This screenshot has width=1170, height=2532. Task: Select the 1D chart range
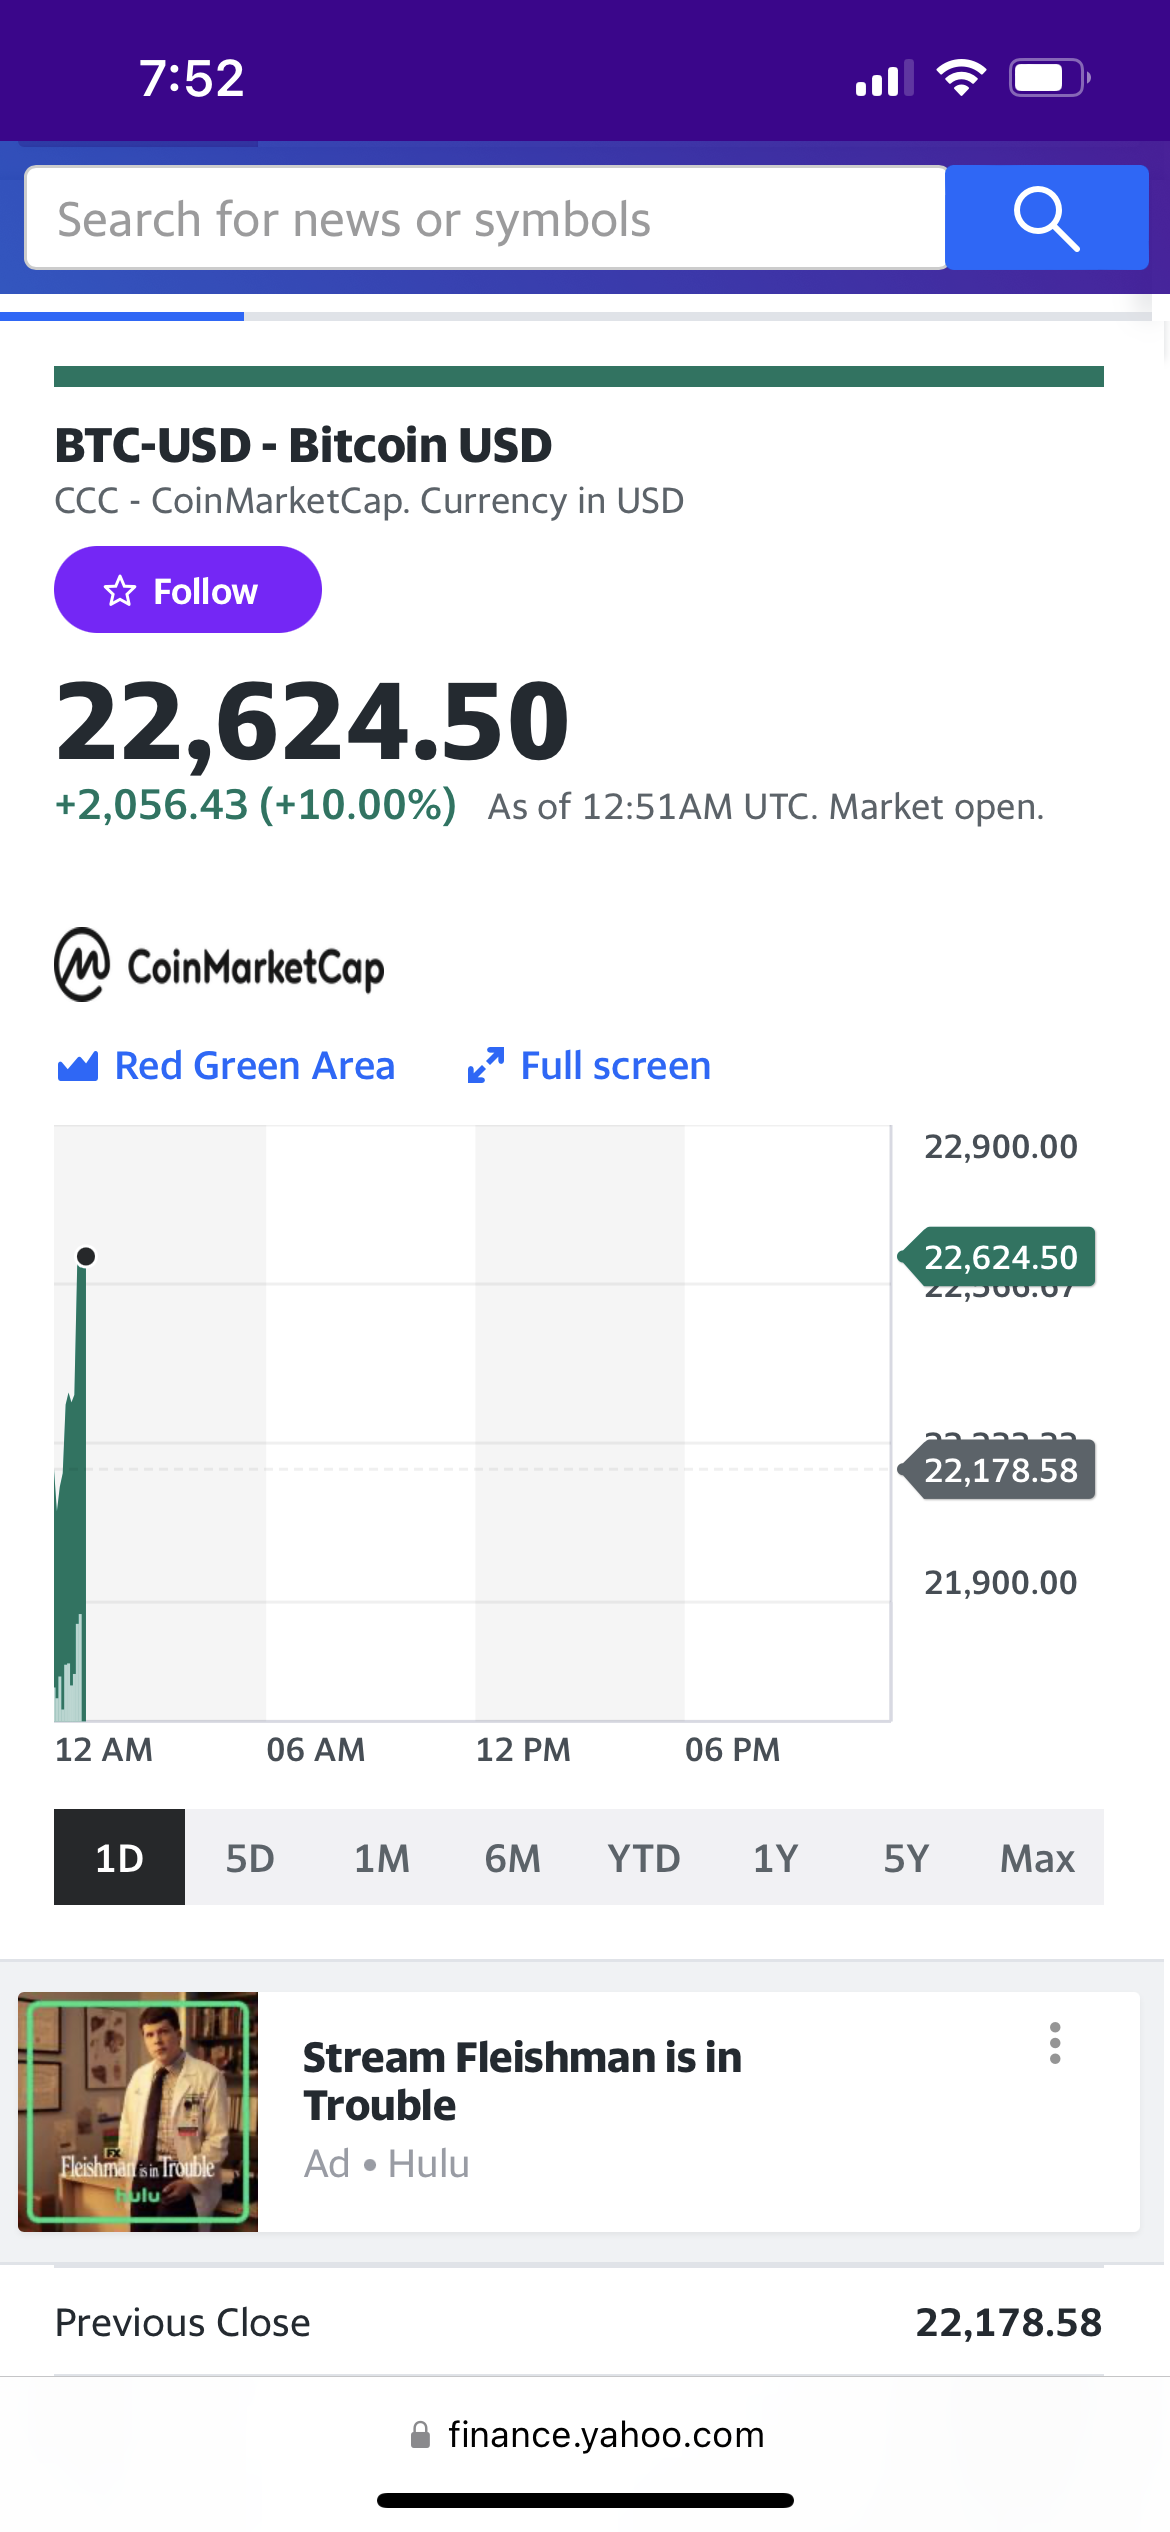[x=119, y=1858]
